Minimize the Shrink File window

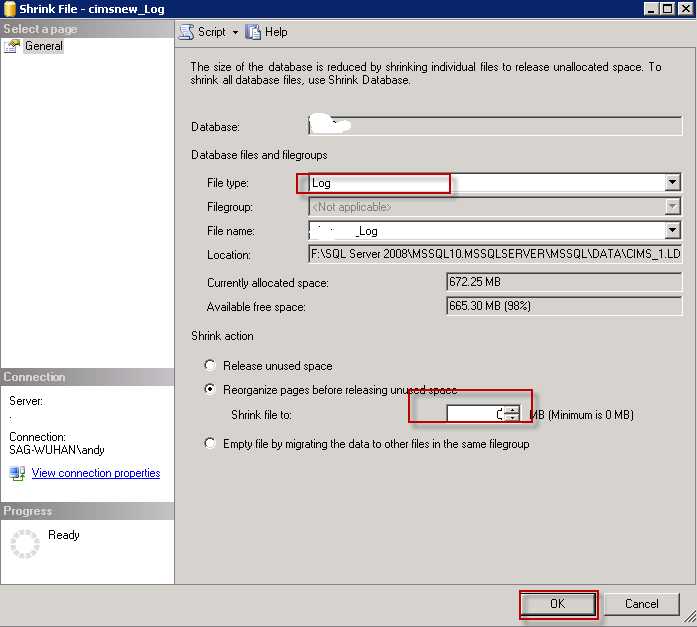651,8
